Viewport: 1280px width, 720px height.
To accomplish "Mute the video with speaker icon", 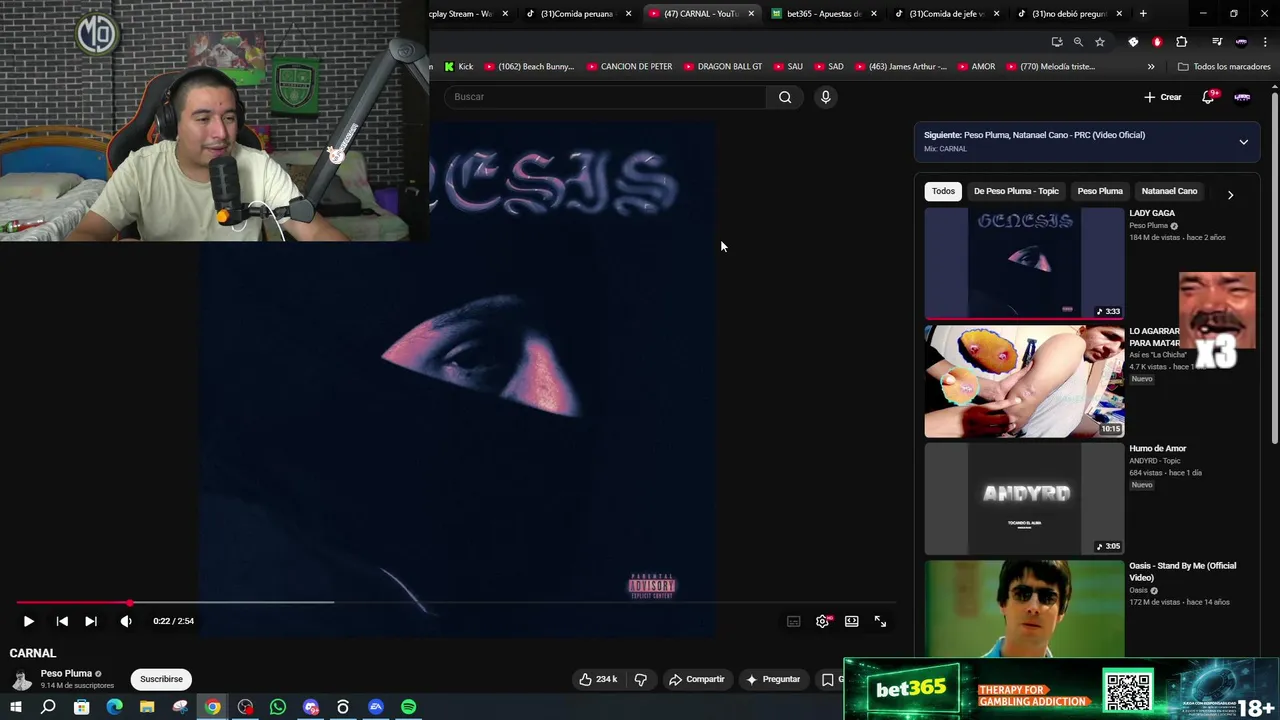I will click(126, 621).
